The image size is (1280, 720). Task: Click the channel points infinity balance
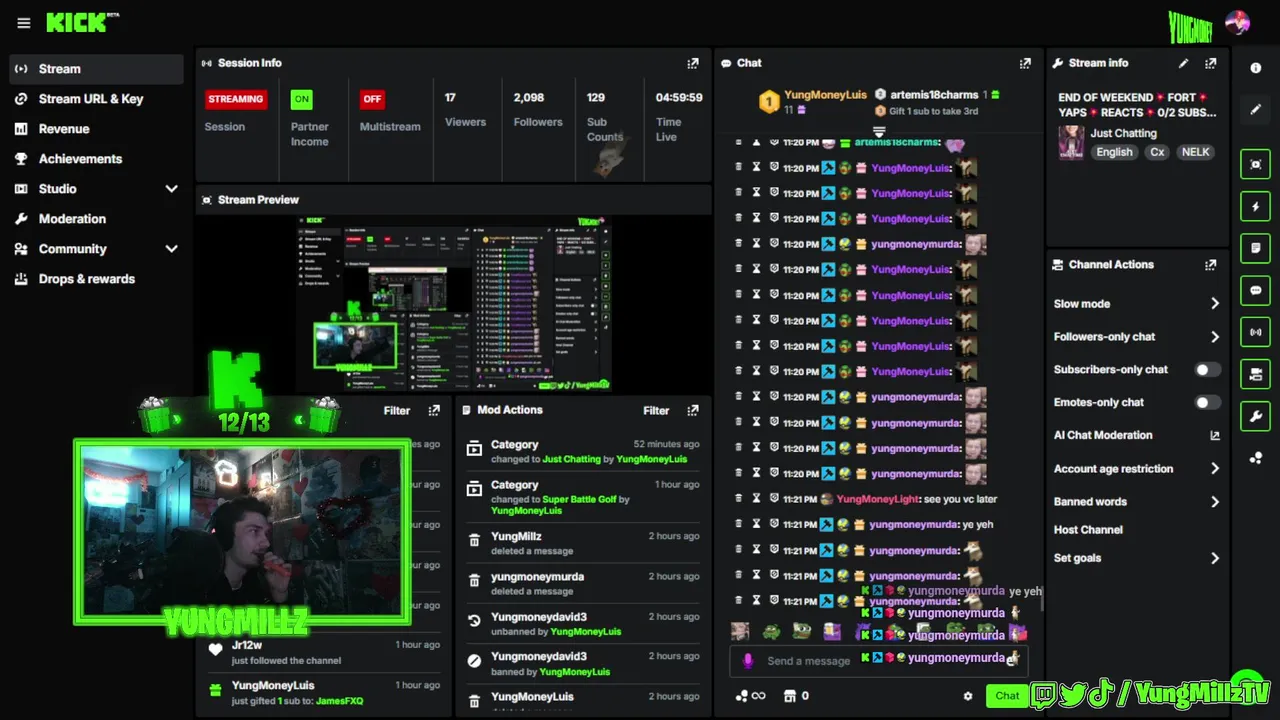coord(750,696)
